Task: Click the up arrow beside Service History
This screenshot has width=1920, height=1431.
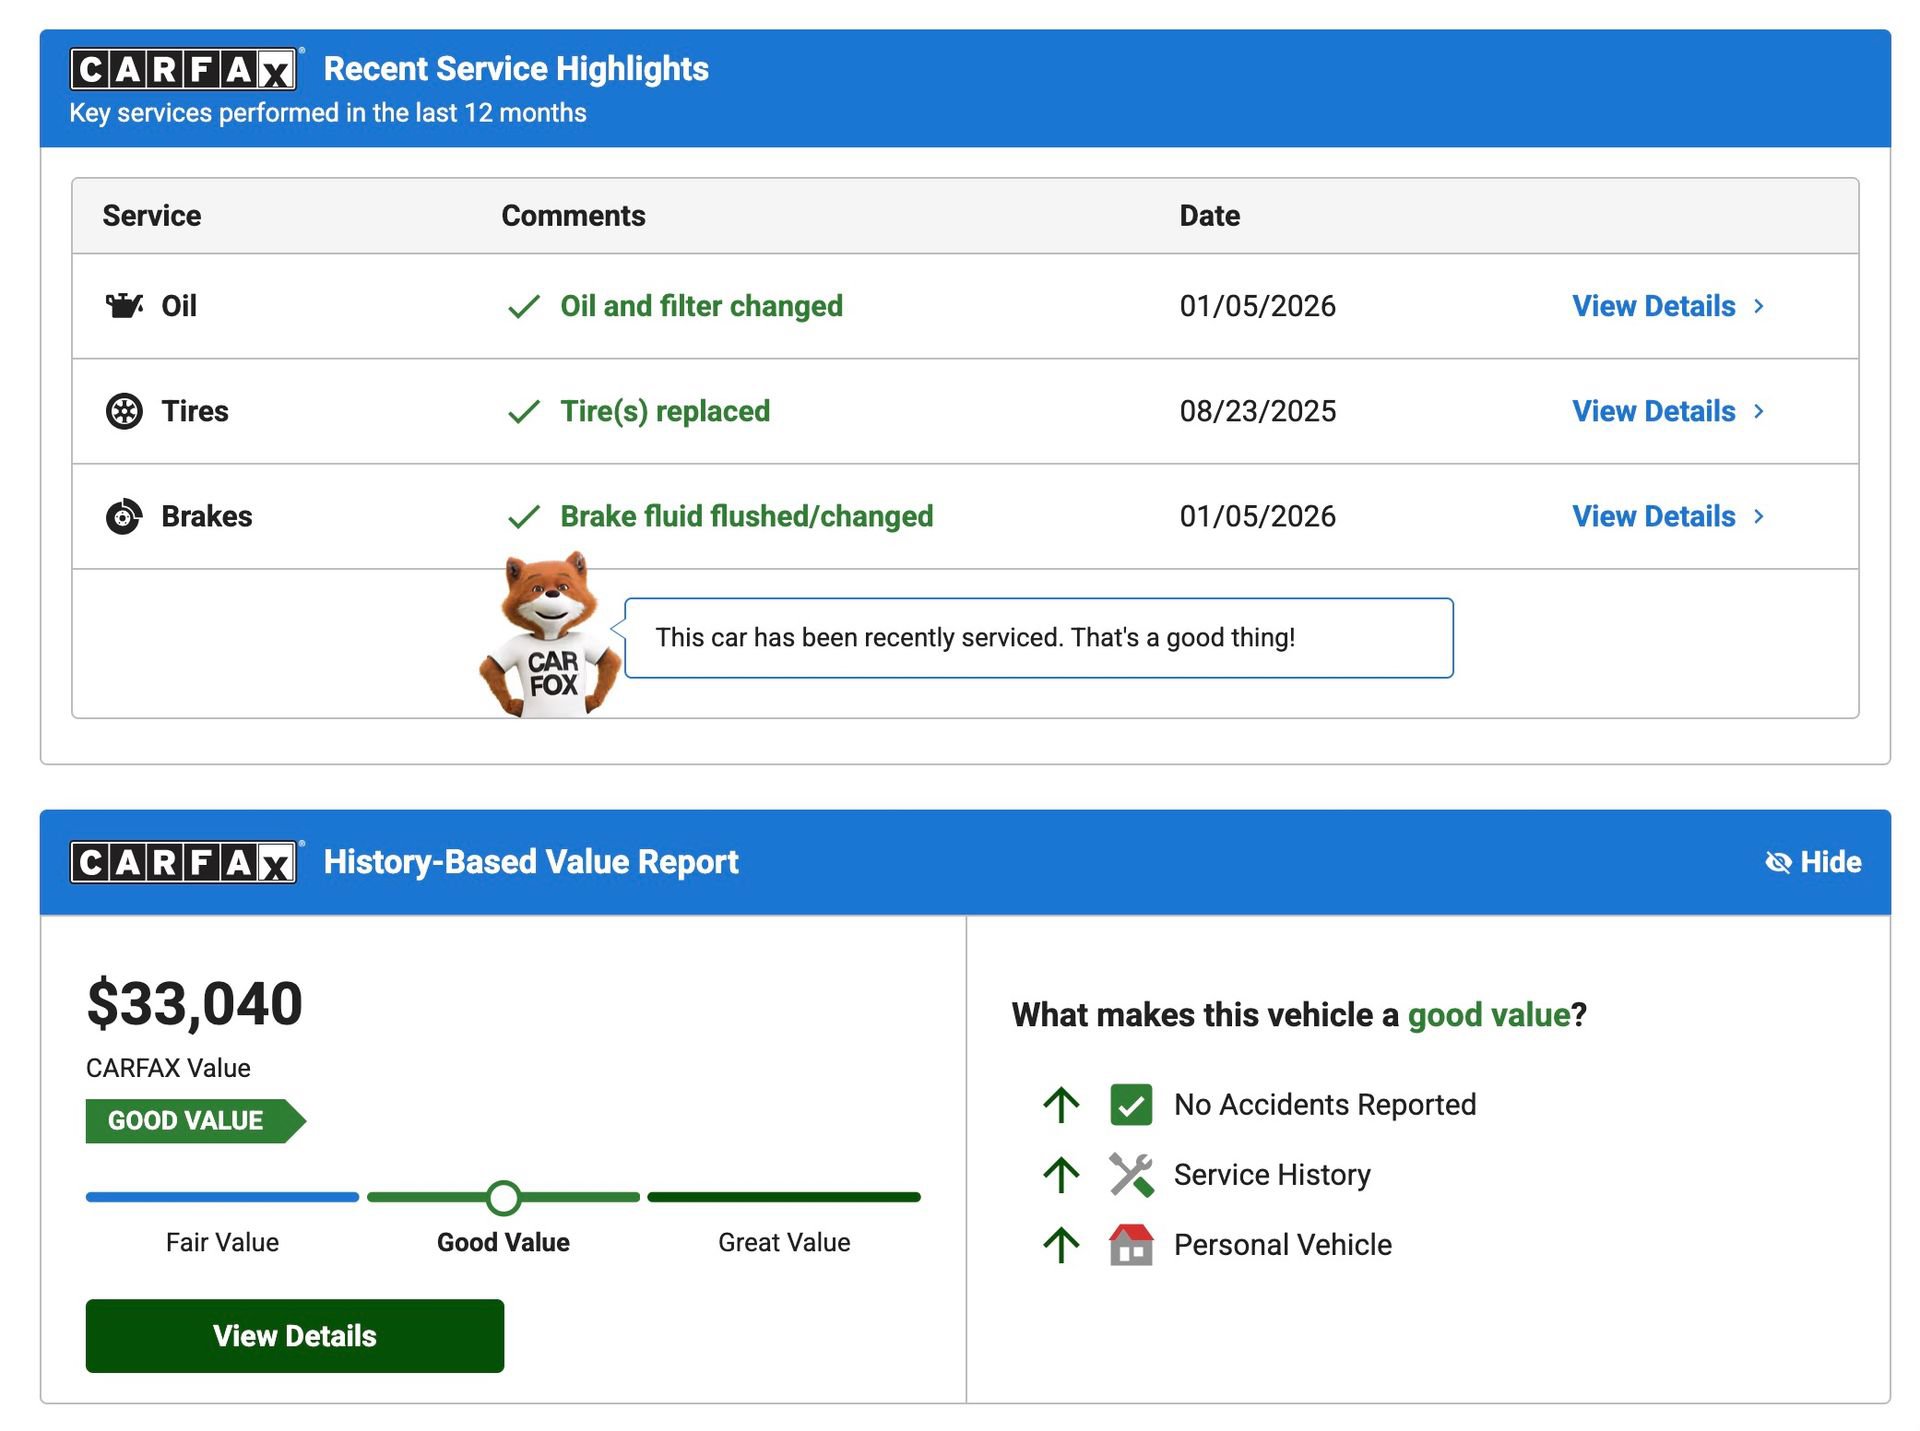Action: 1061,1175
